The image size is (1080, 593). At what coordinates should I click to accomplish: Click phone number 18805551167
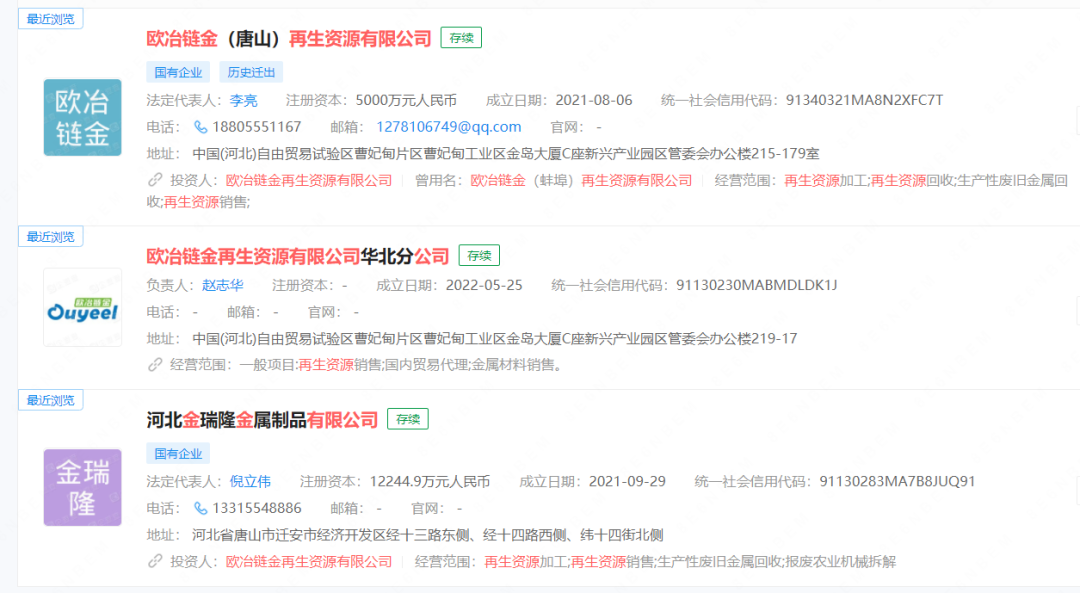[x=257, y=127]
